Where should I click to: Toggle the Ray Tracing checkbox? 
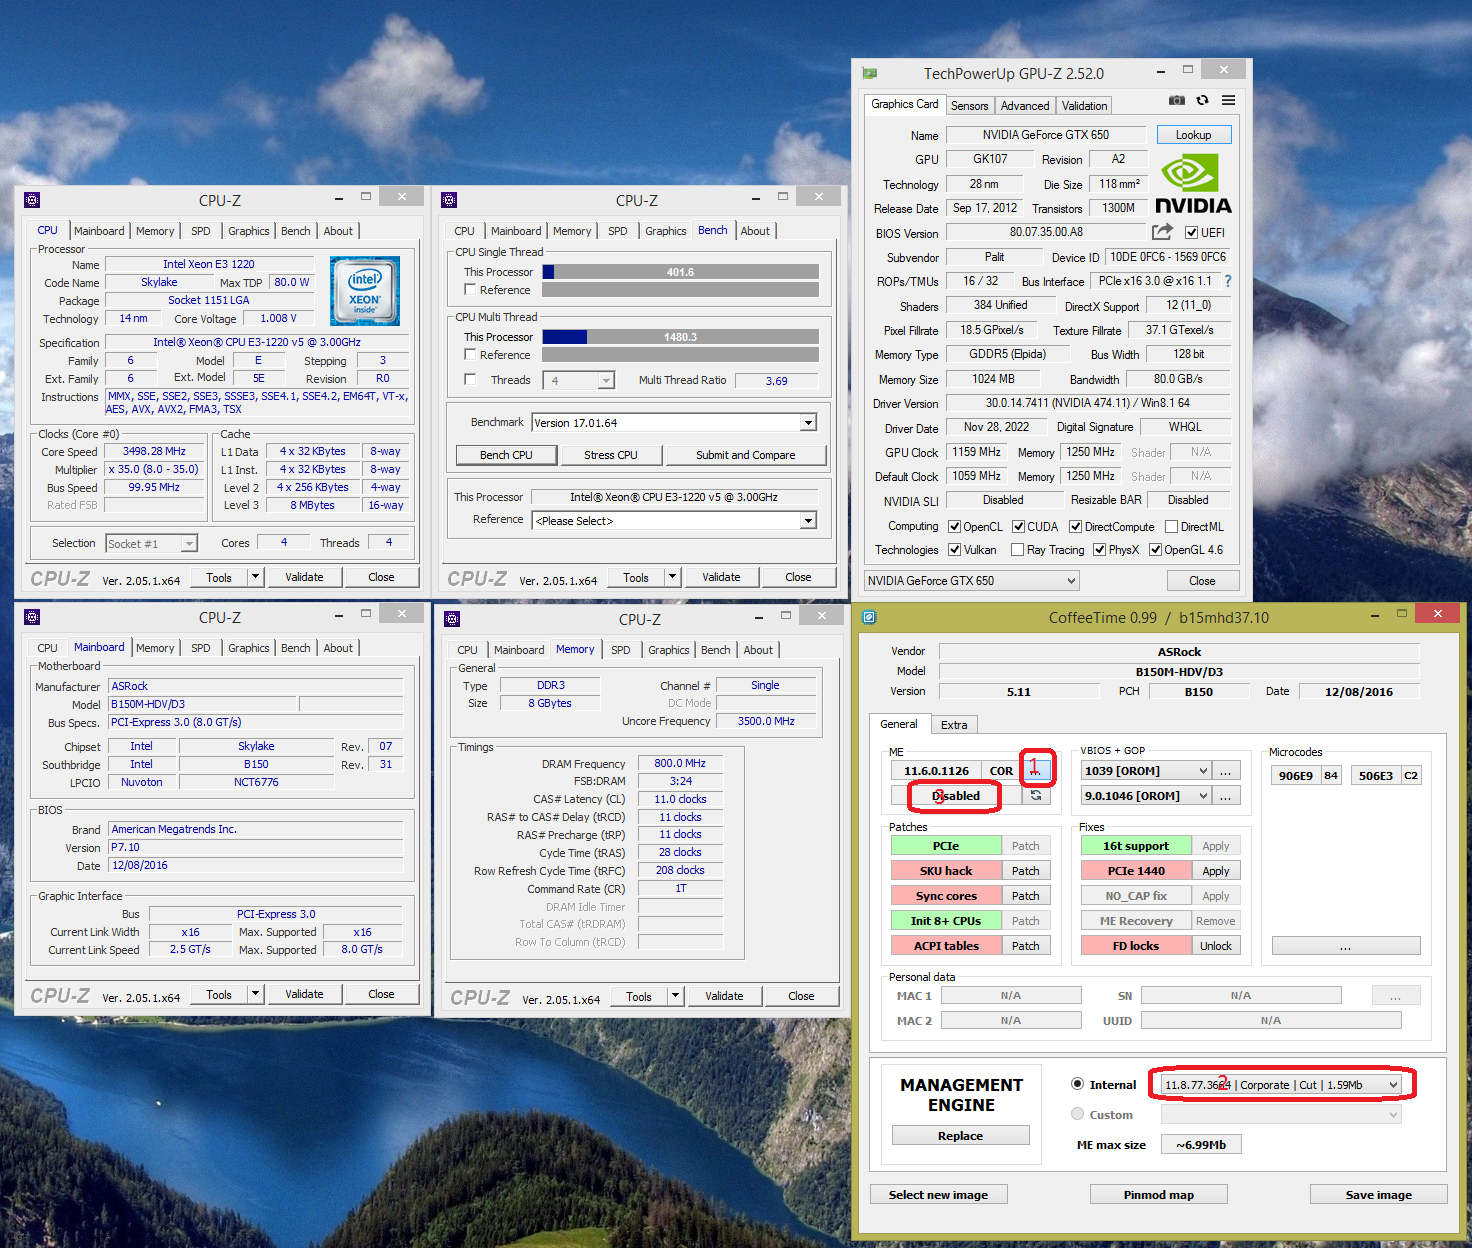coord(1018,550)
